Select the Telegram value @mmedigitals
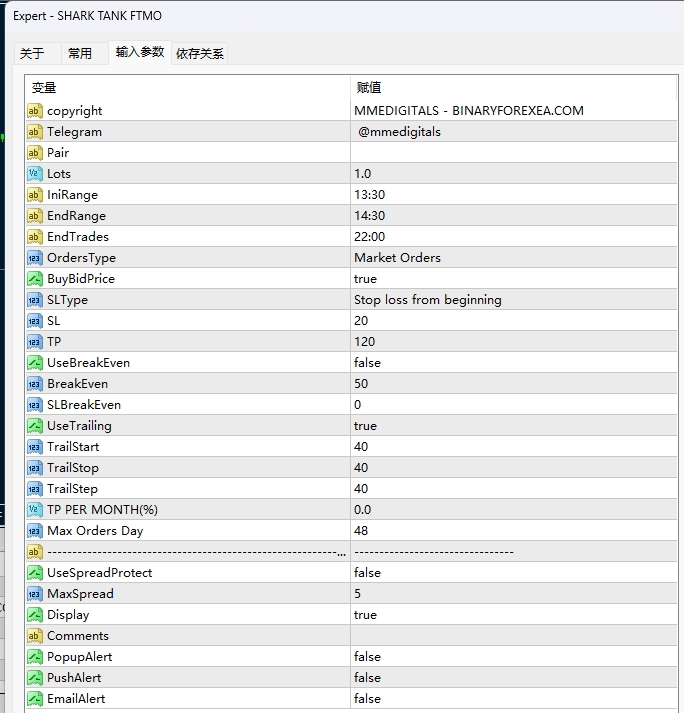This screenshot has height=713, width=684. (x=399, y=132)
